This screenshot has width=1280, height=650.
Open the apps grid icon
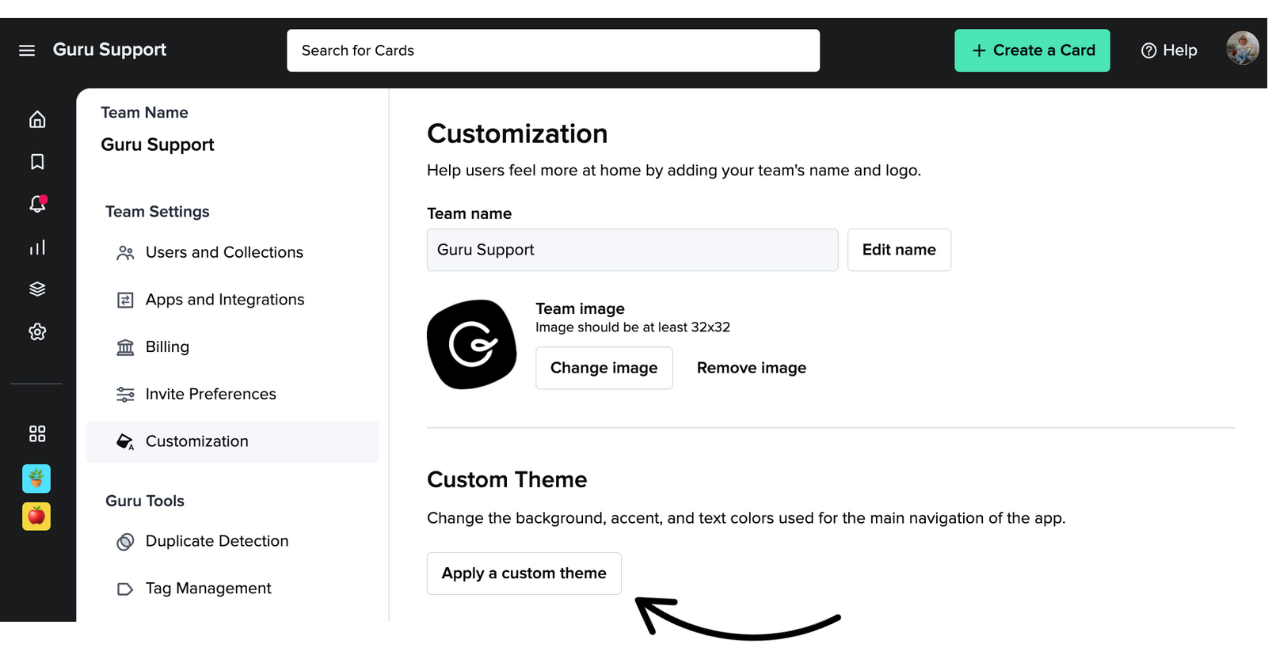pyautogui.click(x=36, y=433)
